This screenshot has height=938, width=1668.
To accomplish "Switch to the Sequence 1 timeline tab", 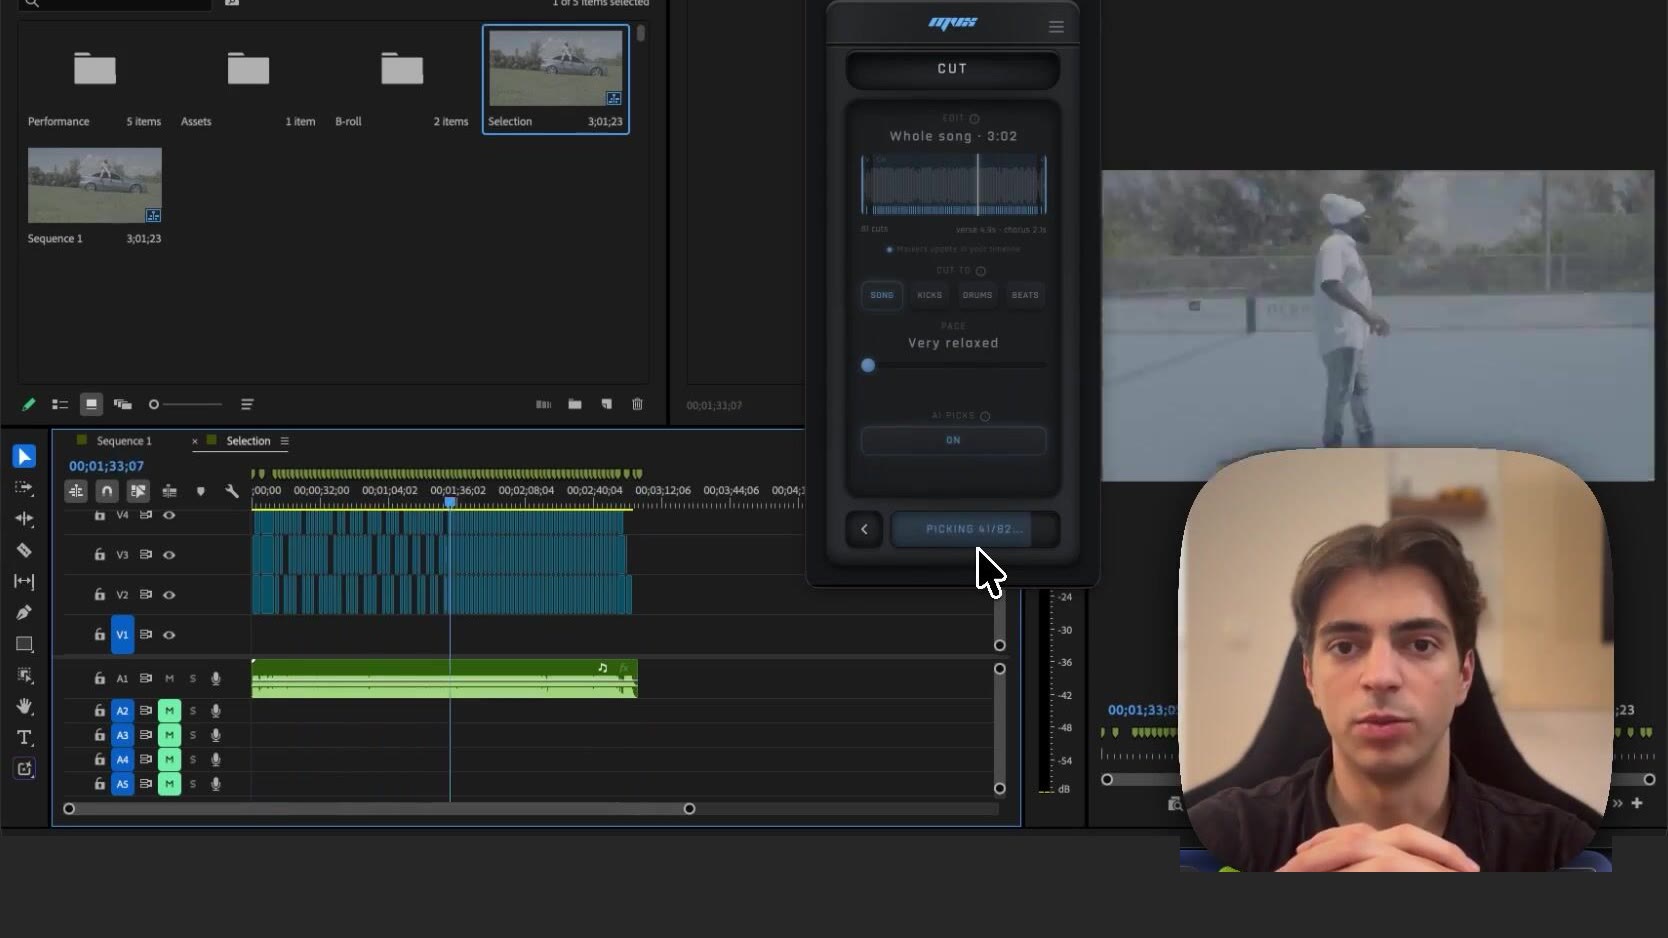I will coord(124,441).
